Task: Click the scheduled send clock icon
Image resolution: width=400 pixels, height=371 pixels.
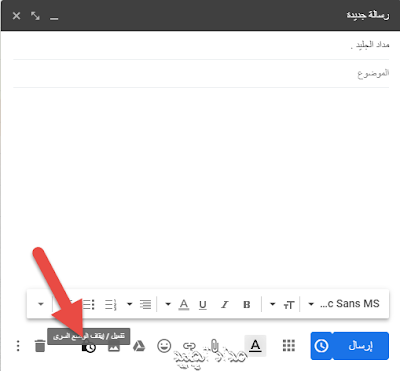Action: 321,346
